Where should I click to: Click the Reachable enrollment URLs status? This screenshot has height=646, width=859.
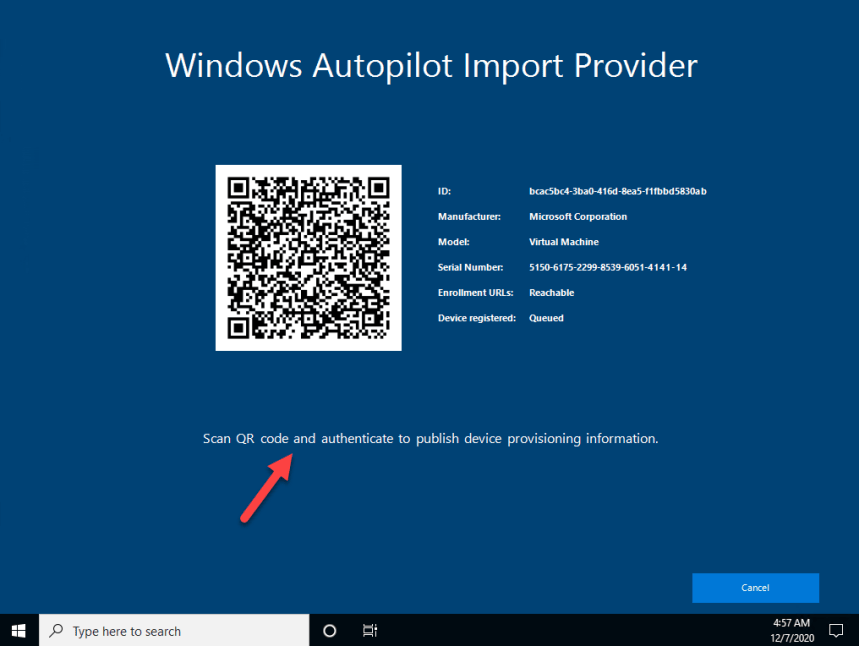552,293
